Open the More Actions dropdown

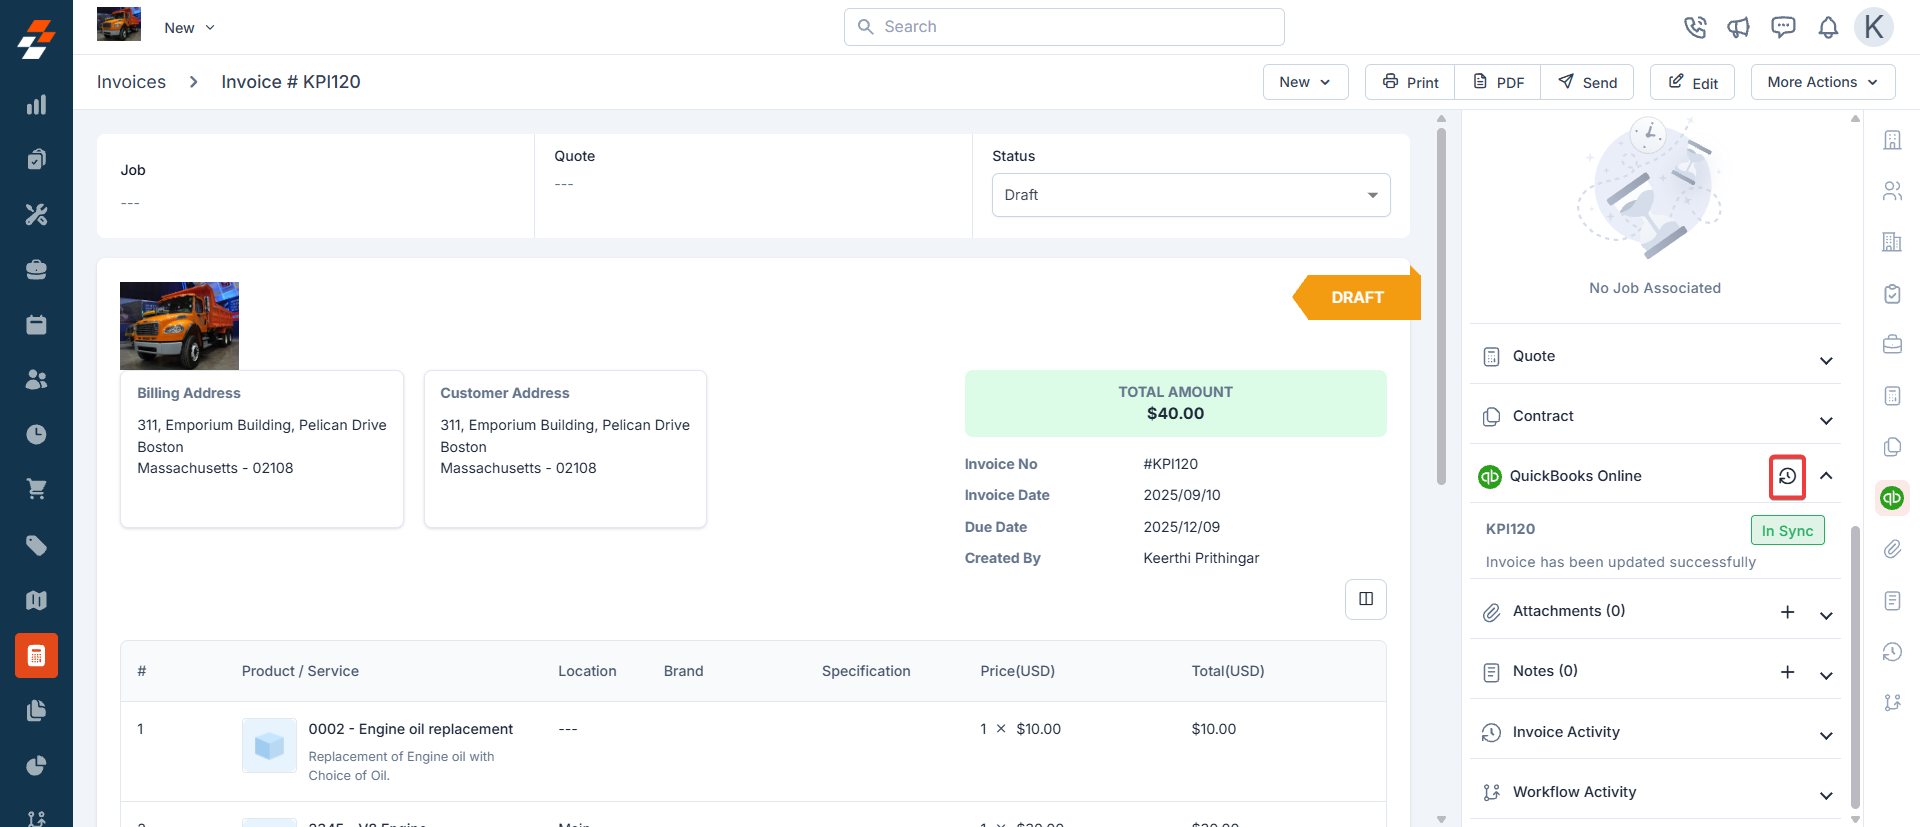[1822, 82]
